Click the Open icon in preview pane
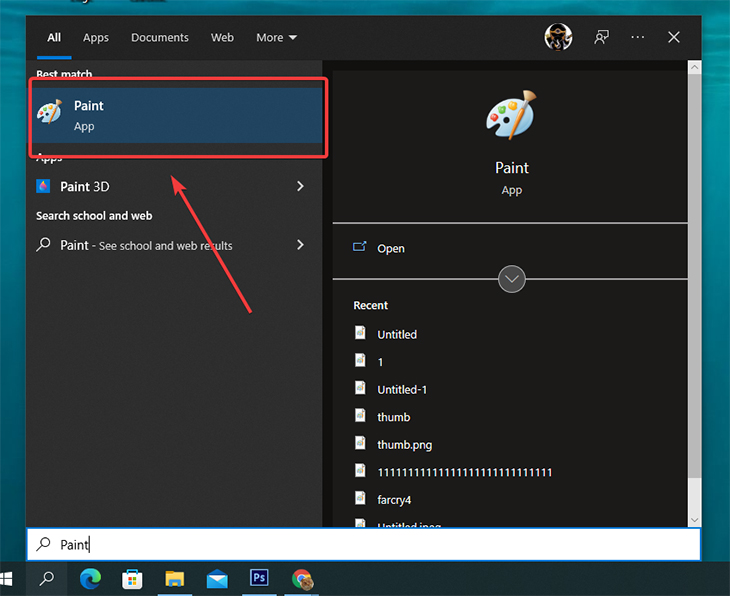The height and width of the screenshot is (596, 730). point(359,247)
